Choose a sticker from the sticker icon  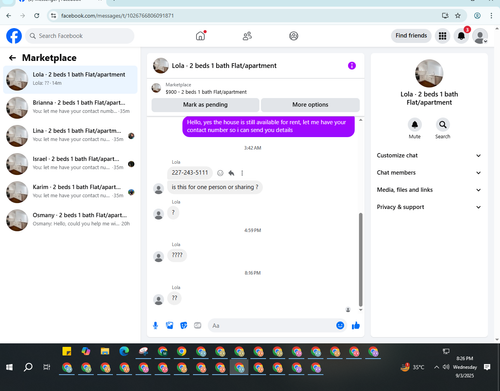pos(184,325)
